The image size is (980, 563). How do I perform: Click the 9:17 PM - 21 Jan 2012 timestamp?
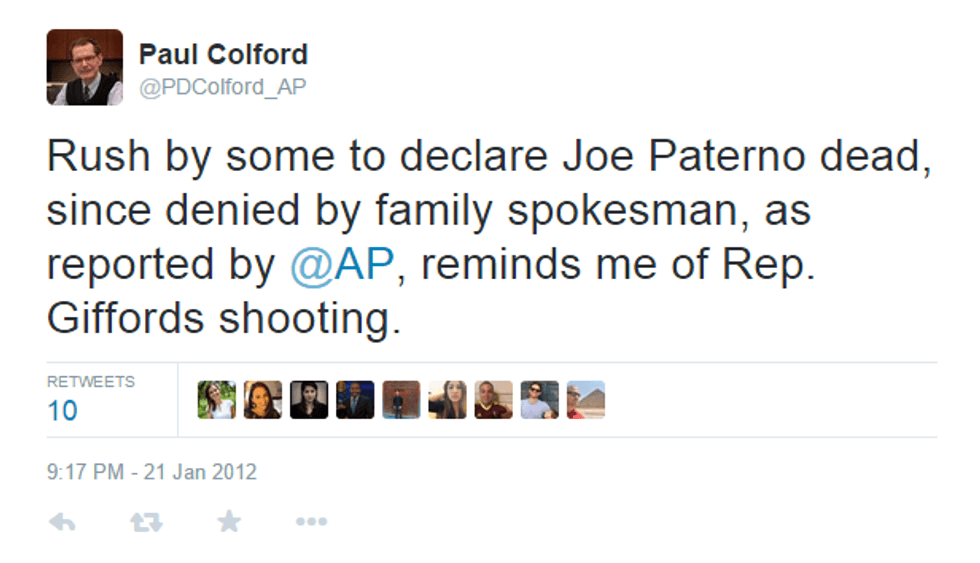(151, 471)
